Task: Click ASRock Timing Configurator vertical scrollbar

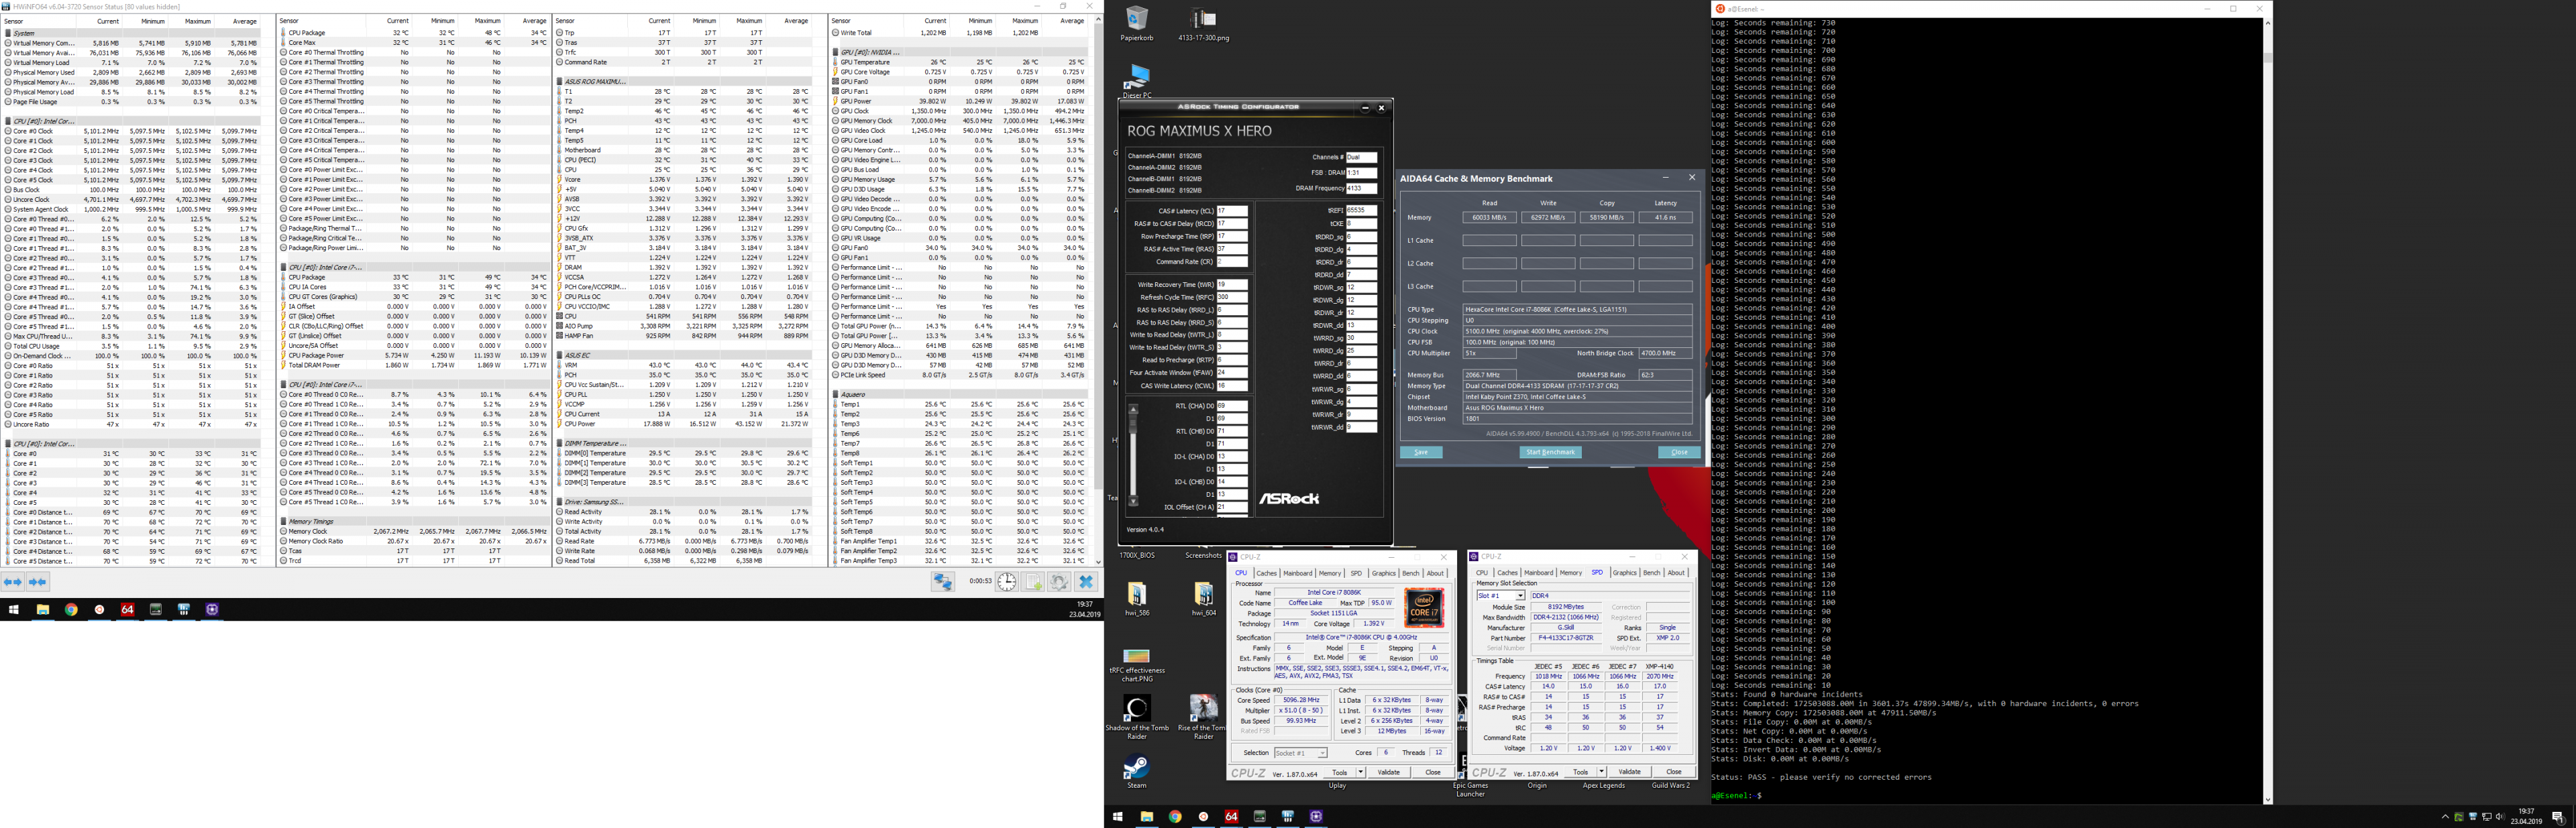Action: tap(1133, 455)
